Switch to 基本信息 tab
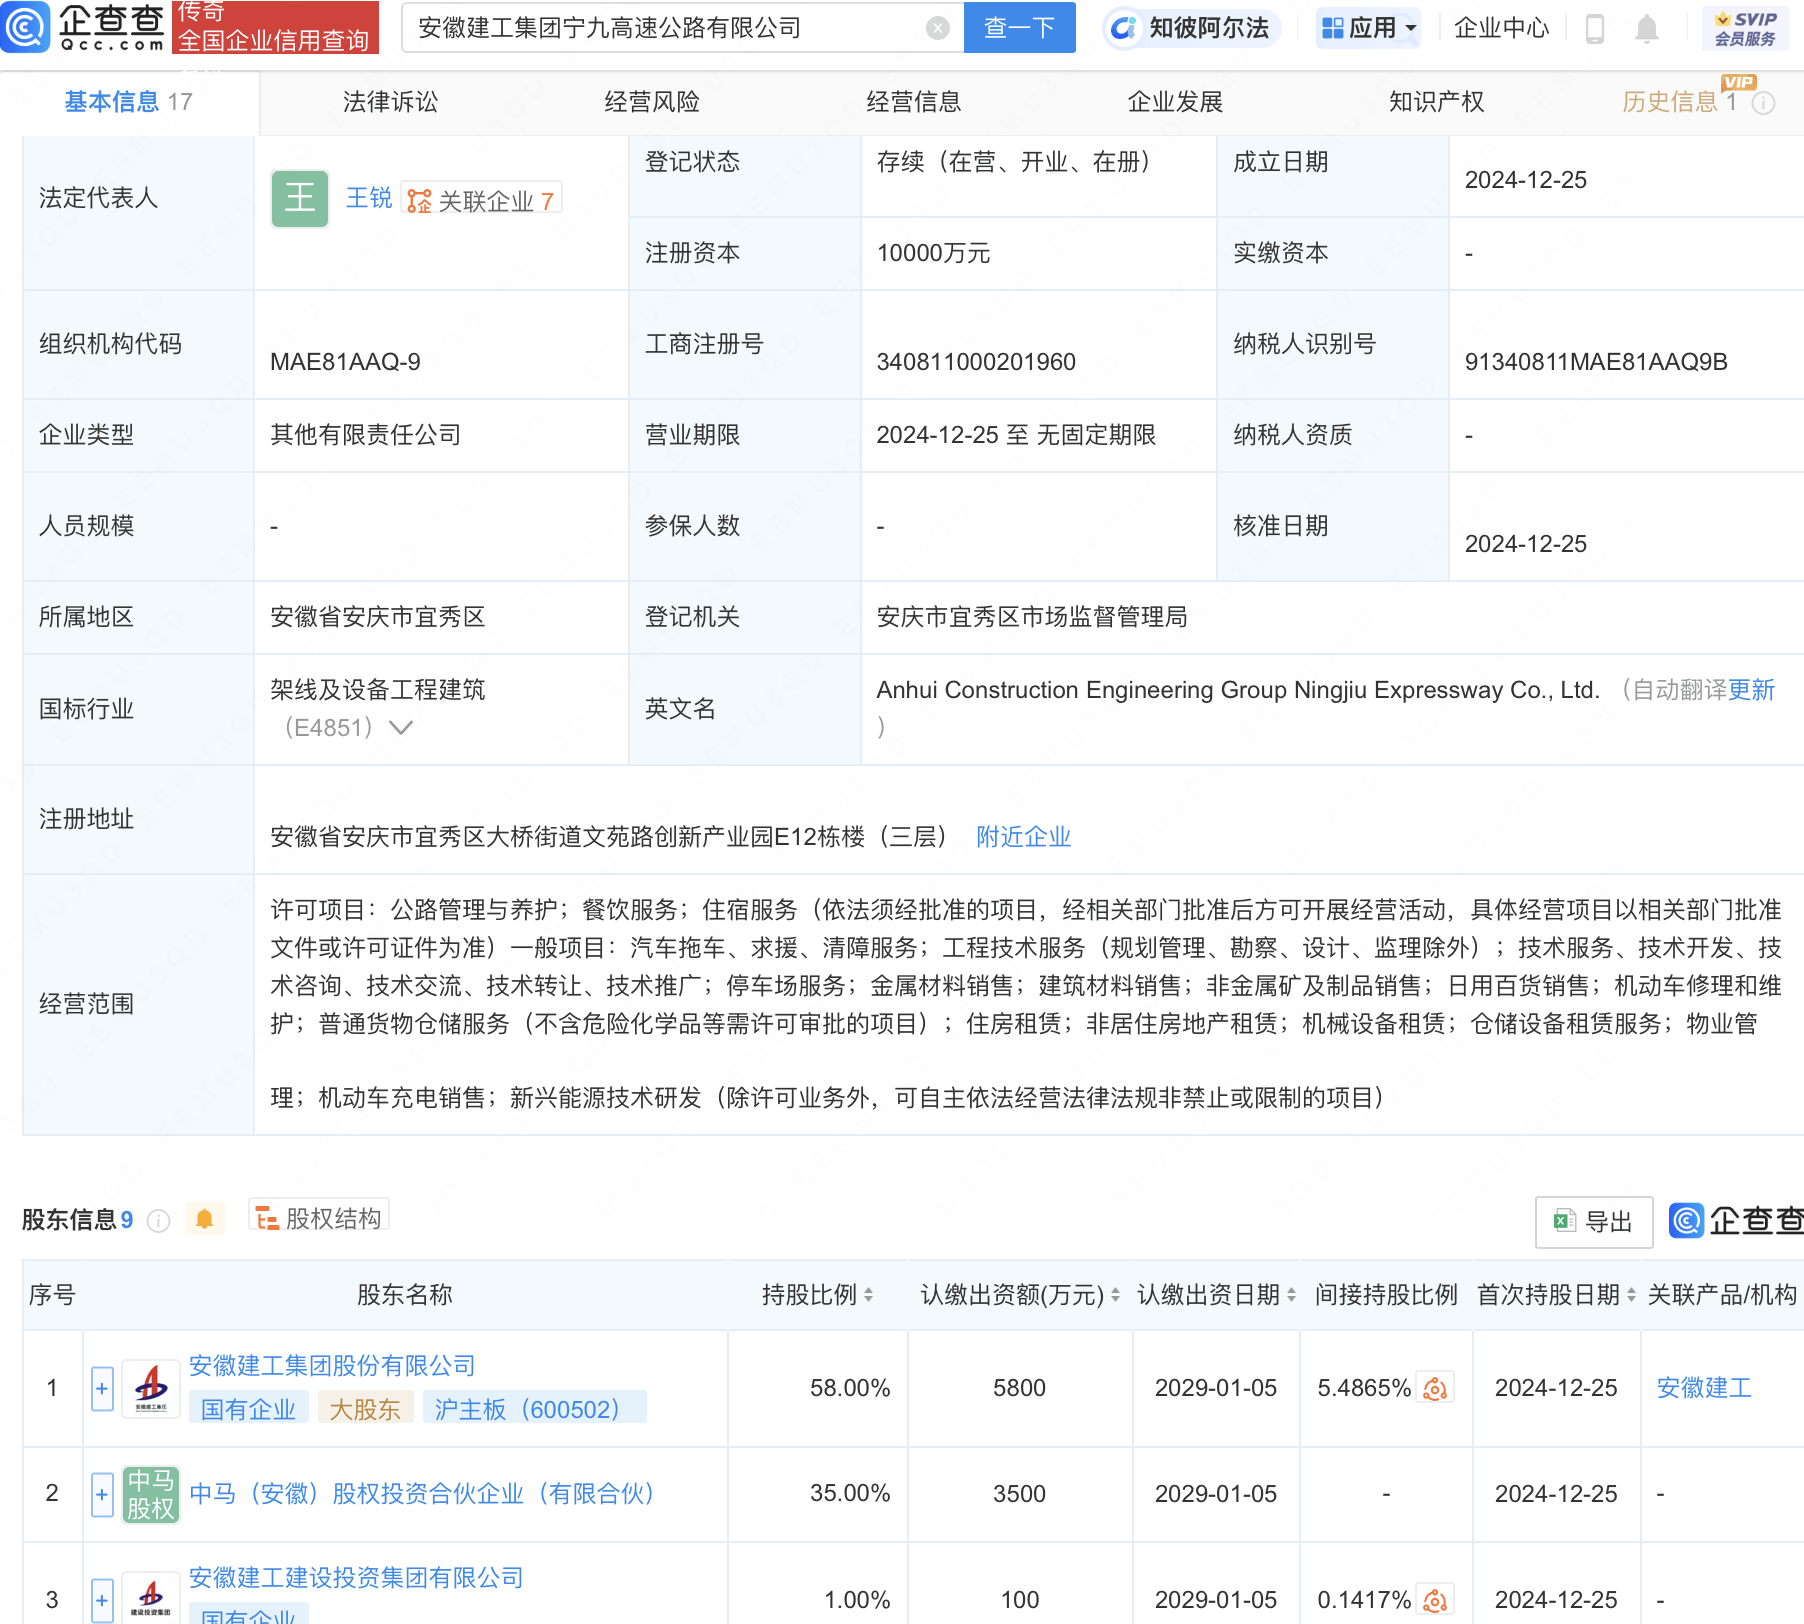The width and height of the screenshot is (1804, 1624). (x=128, y=102)
